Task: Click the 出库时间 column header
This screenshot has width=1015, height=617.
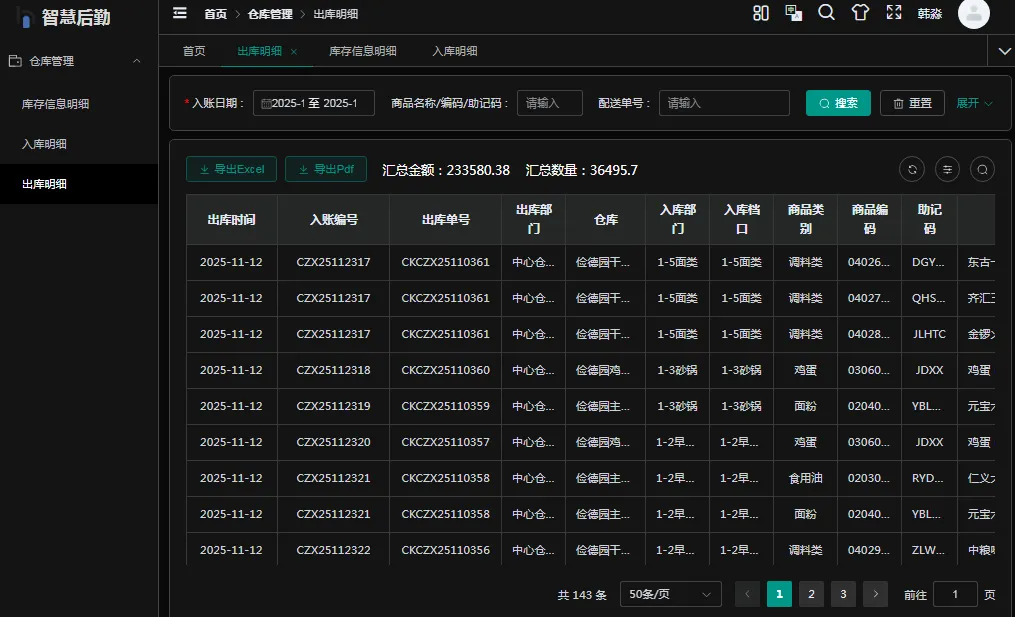Action: (x=232, y=219)
